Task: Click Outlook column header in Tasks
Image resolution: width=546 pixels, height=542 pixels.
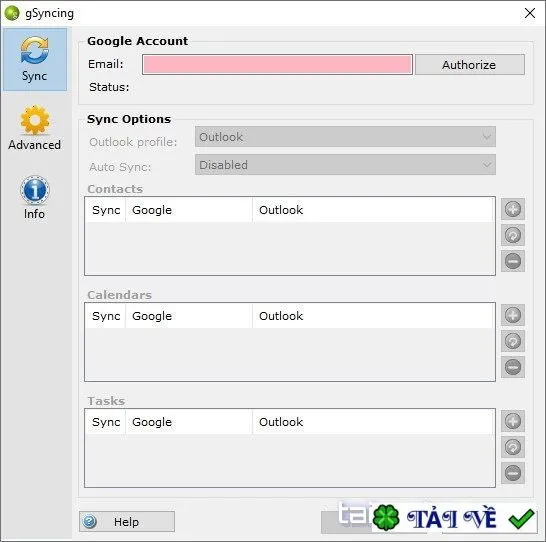Action: pyautogui.click(x=373, y=422)
